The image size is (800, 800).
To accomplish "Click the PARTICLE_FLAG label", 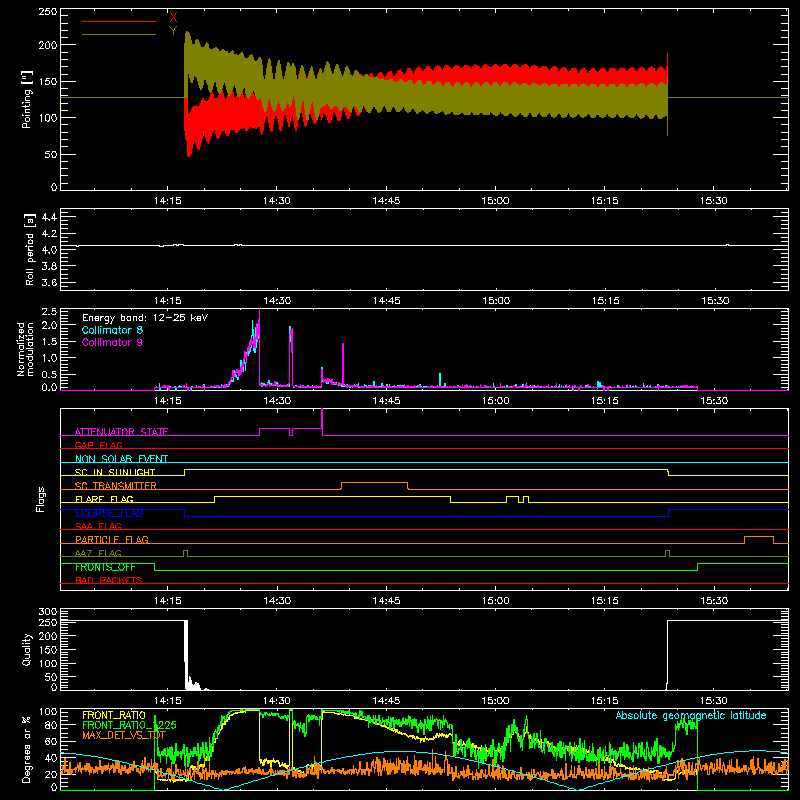I will (x=112, y=539).
